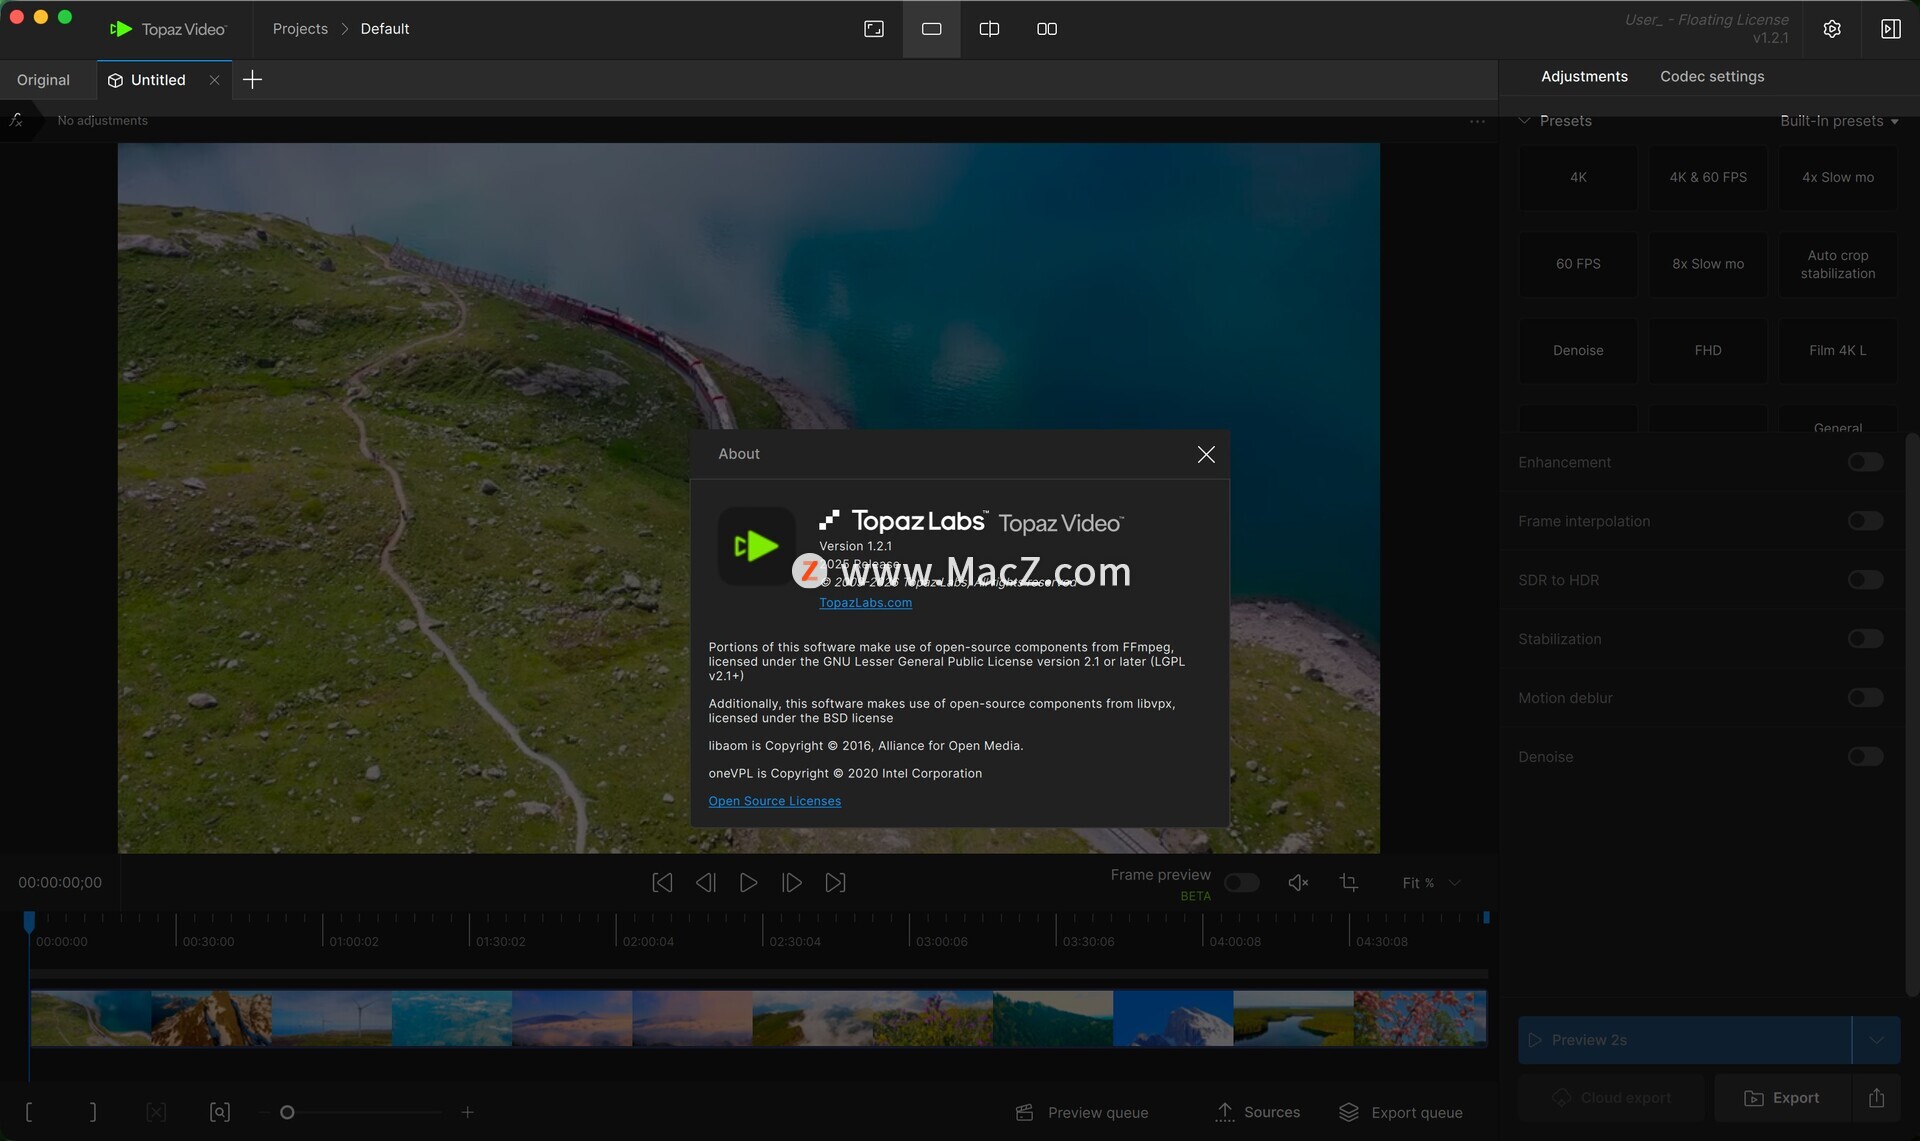1920x1141 pixels.
Task: Open the Fit % zoom dropdown
Action: click(1431, 882)
